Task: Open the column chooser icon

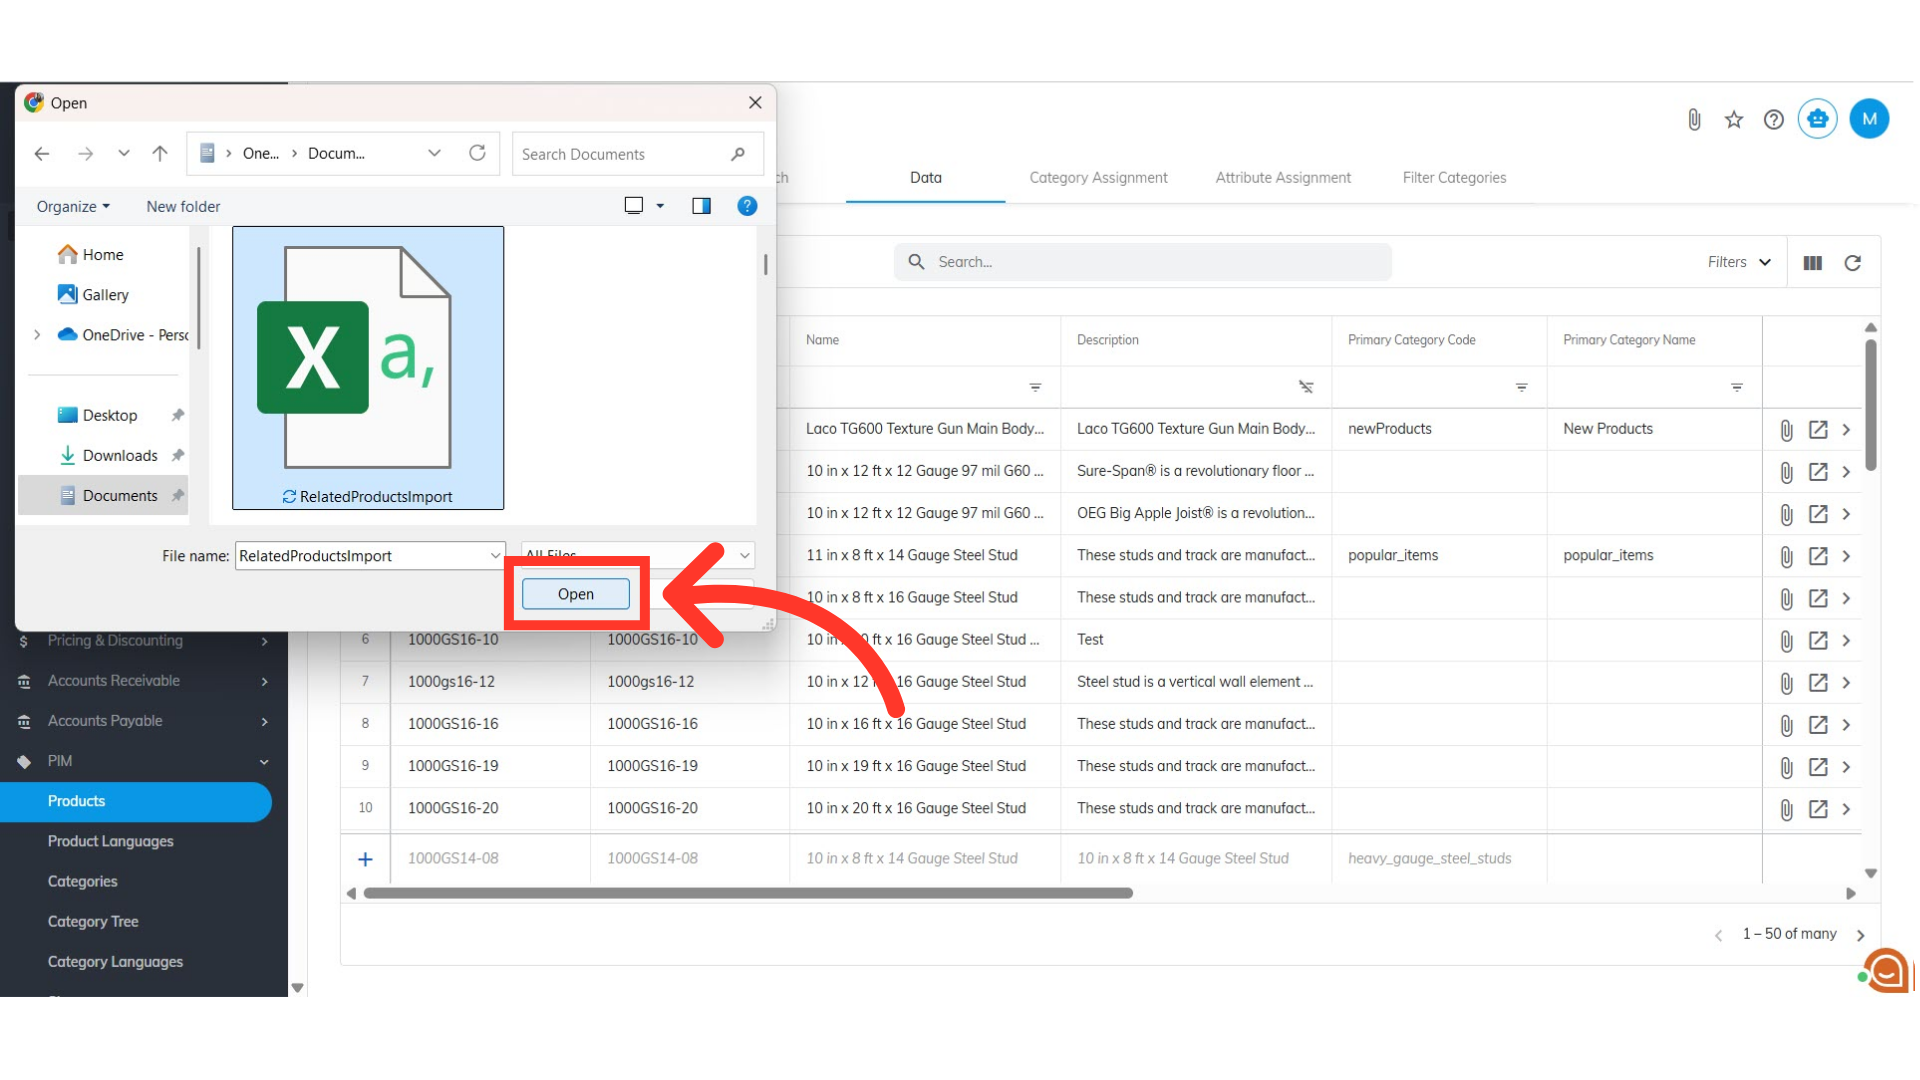Action: click(1812, 263)
